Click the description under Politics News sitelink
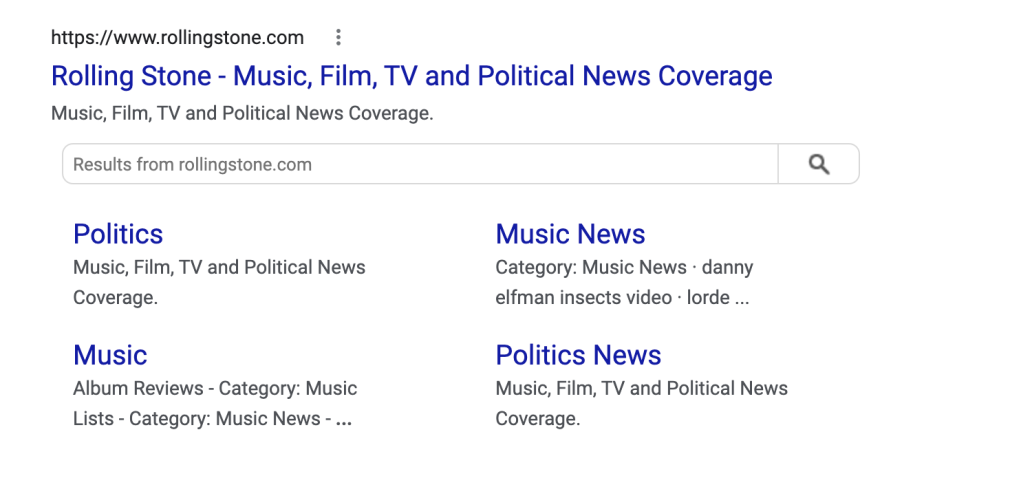 pos(641,388)
